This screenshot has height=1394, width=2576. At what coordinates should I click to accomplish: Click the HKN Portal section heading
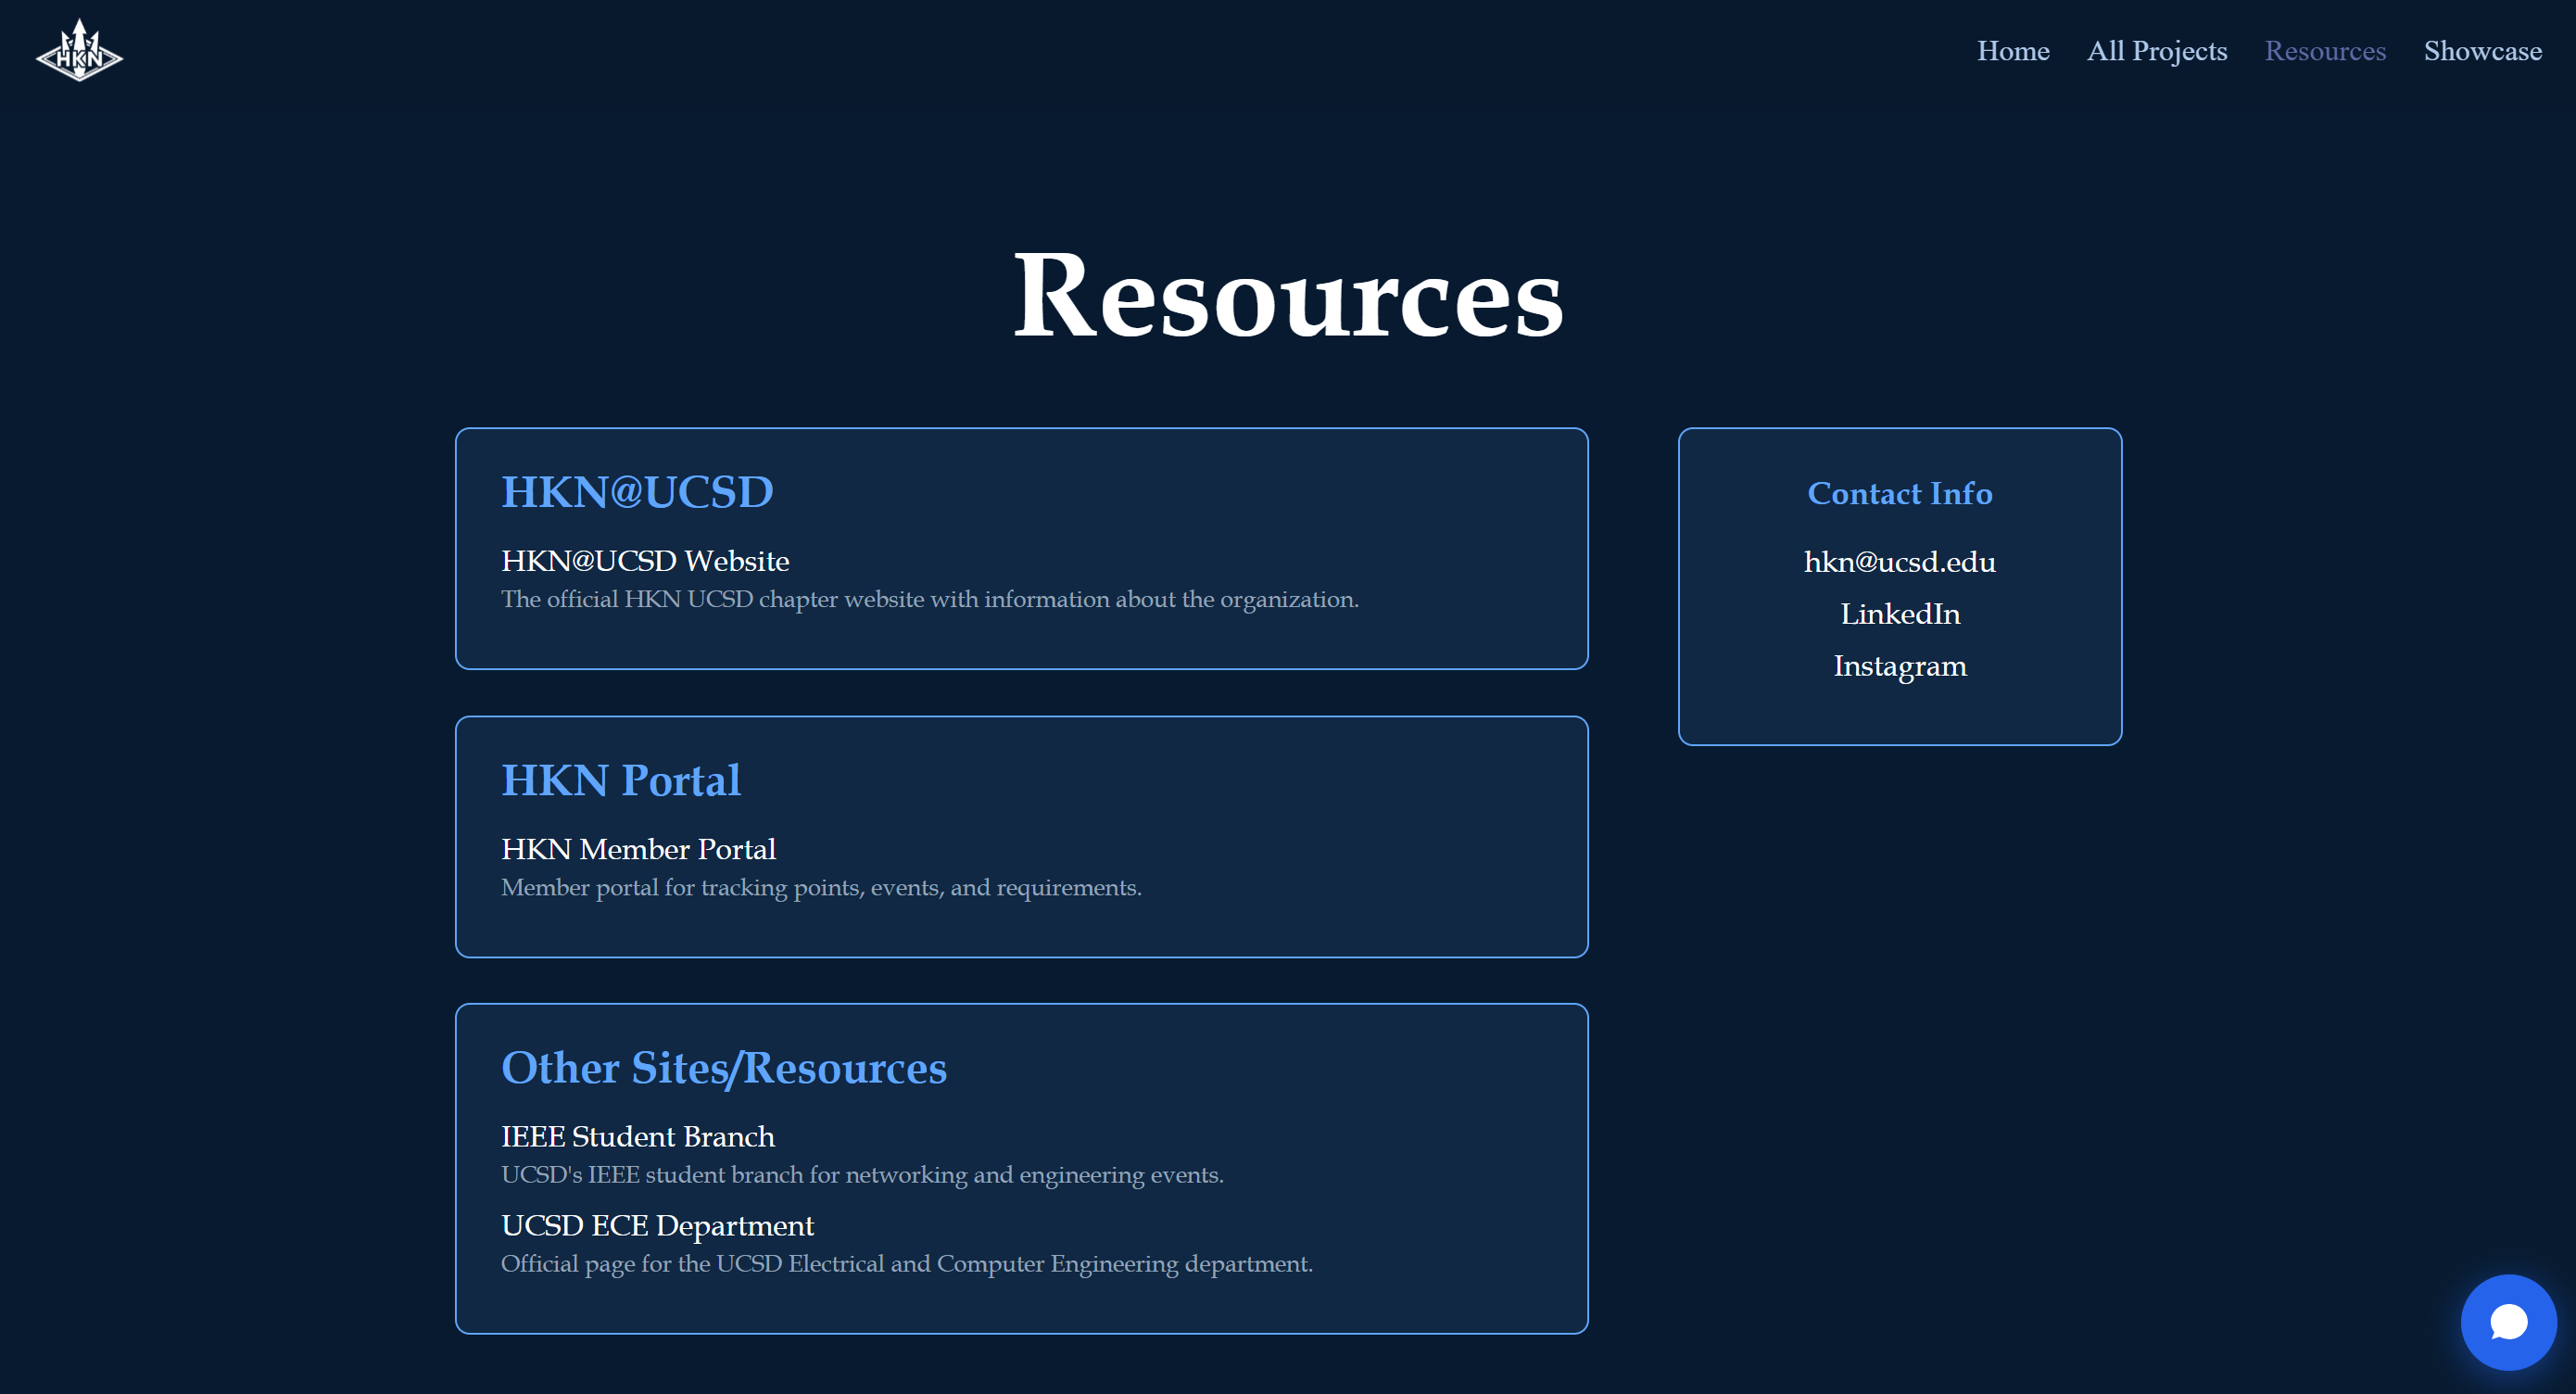coord(620,780)
